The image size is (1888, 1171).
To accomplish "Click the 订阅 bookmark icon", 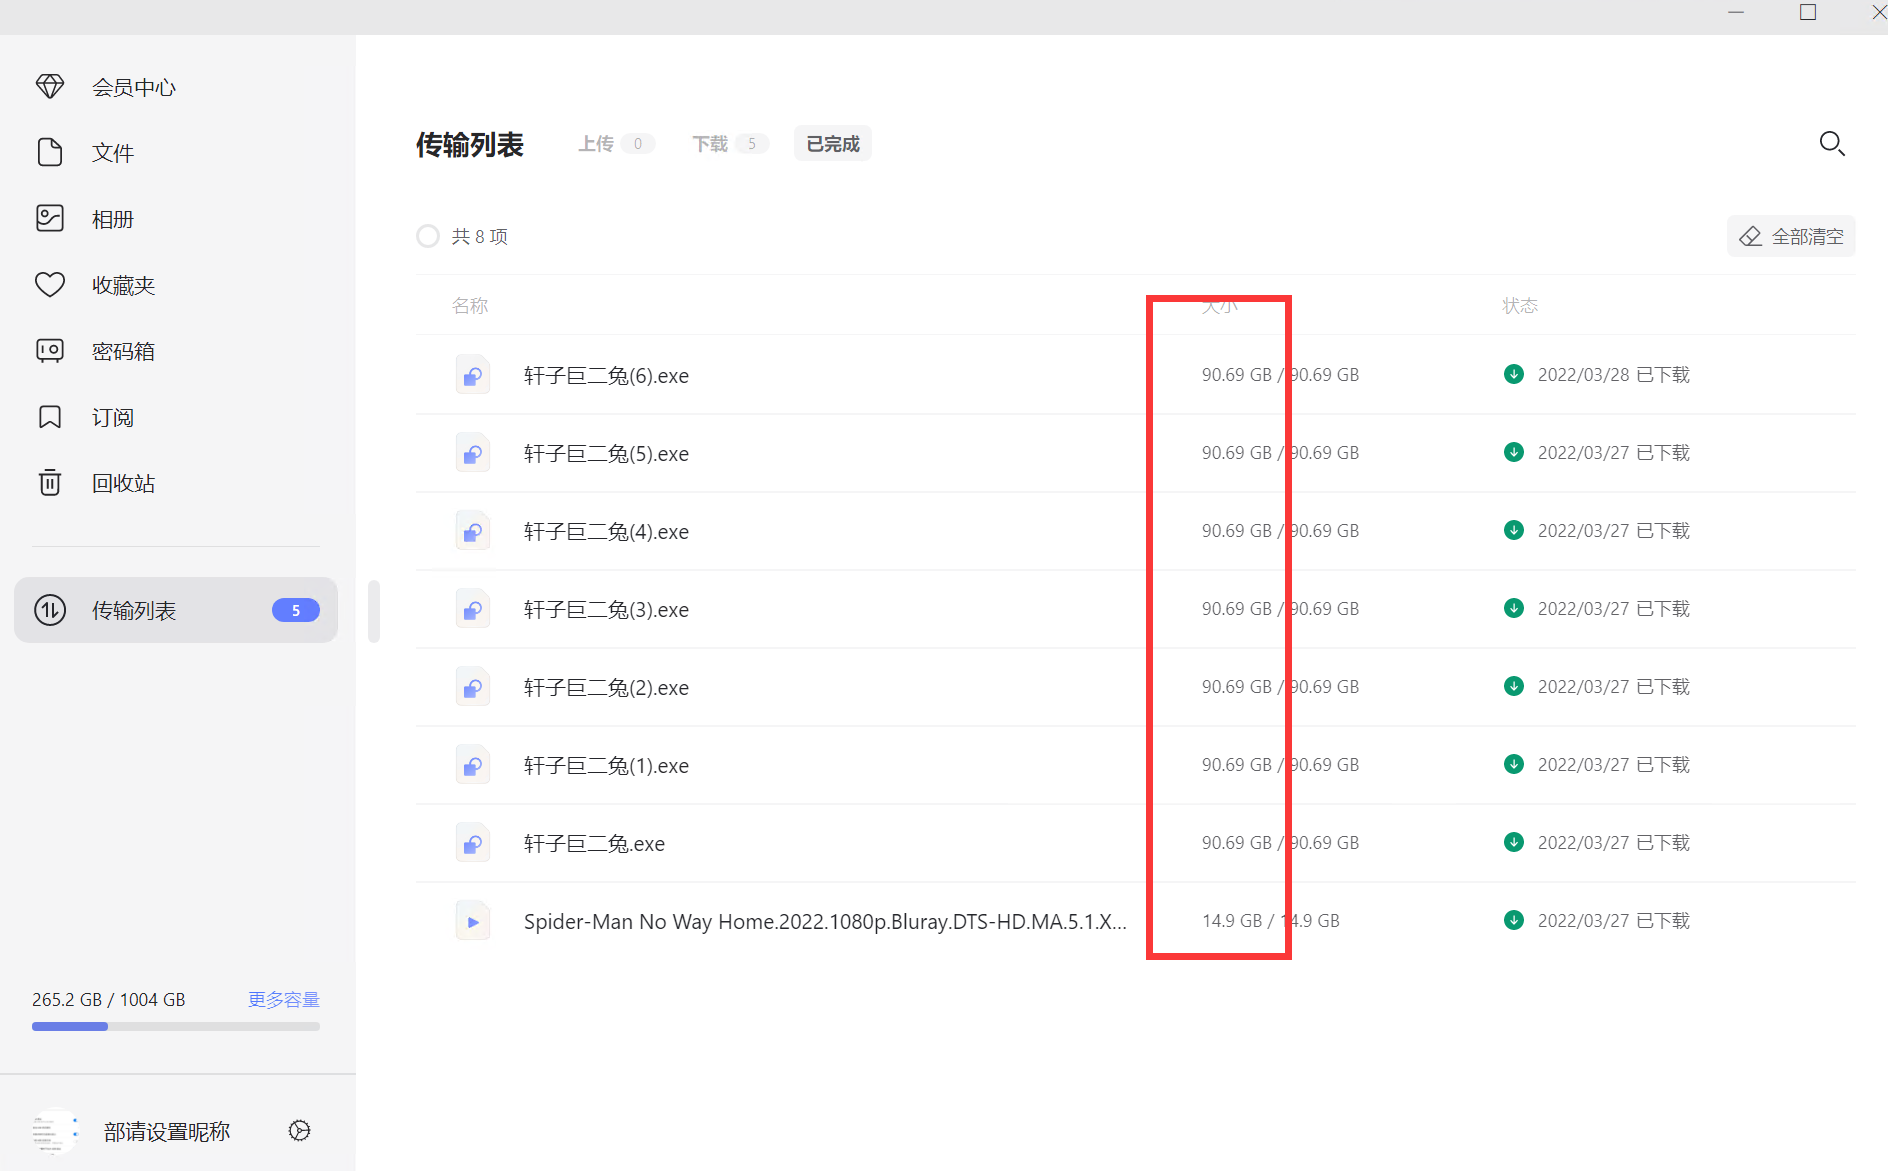I will pos(50,417).
